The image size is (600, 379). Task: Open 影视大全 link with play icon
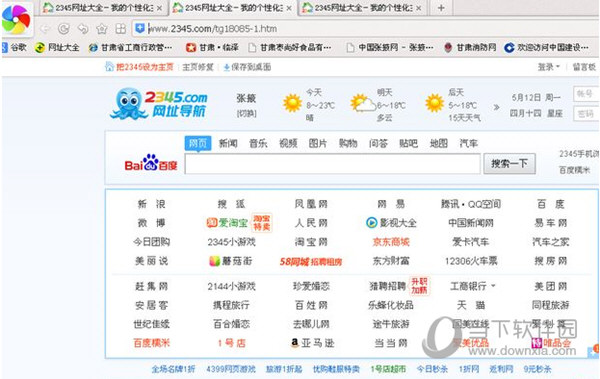(391, 223)
